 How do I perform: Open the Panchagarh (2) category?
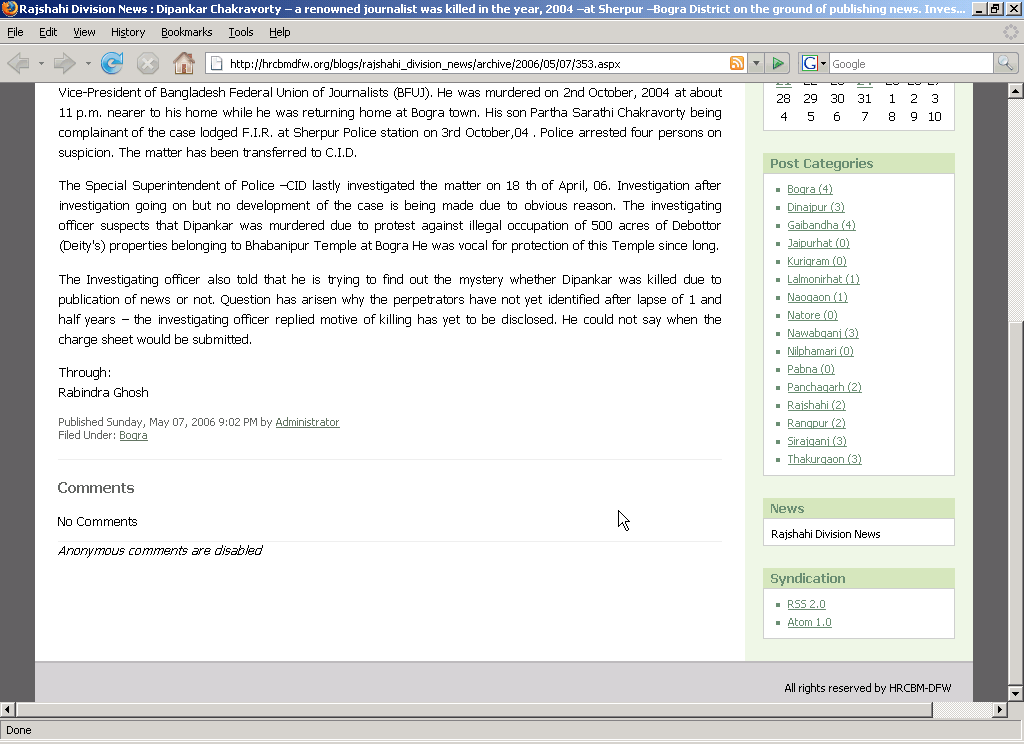824,387
